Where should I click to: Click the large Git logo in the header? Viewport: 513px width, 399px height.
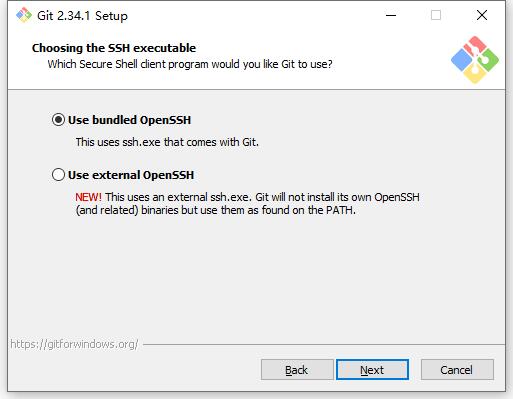(475, 60)
